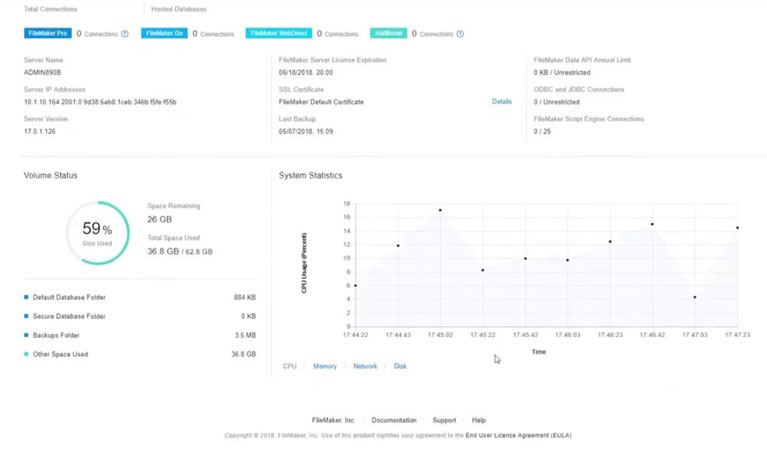Viewport: 767px width, 454px height.
Task: Click the CPU data point at 17:47:03
Action: [695, 297]
